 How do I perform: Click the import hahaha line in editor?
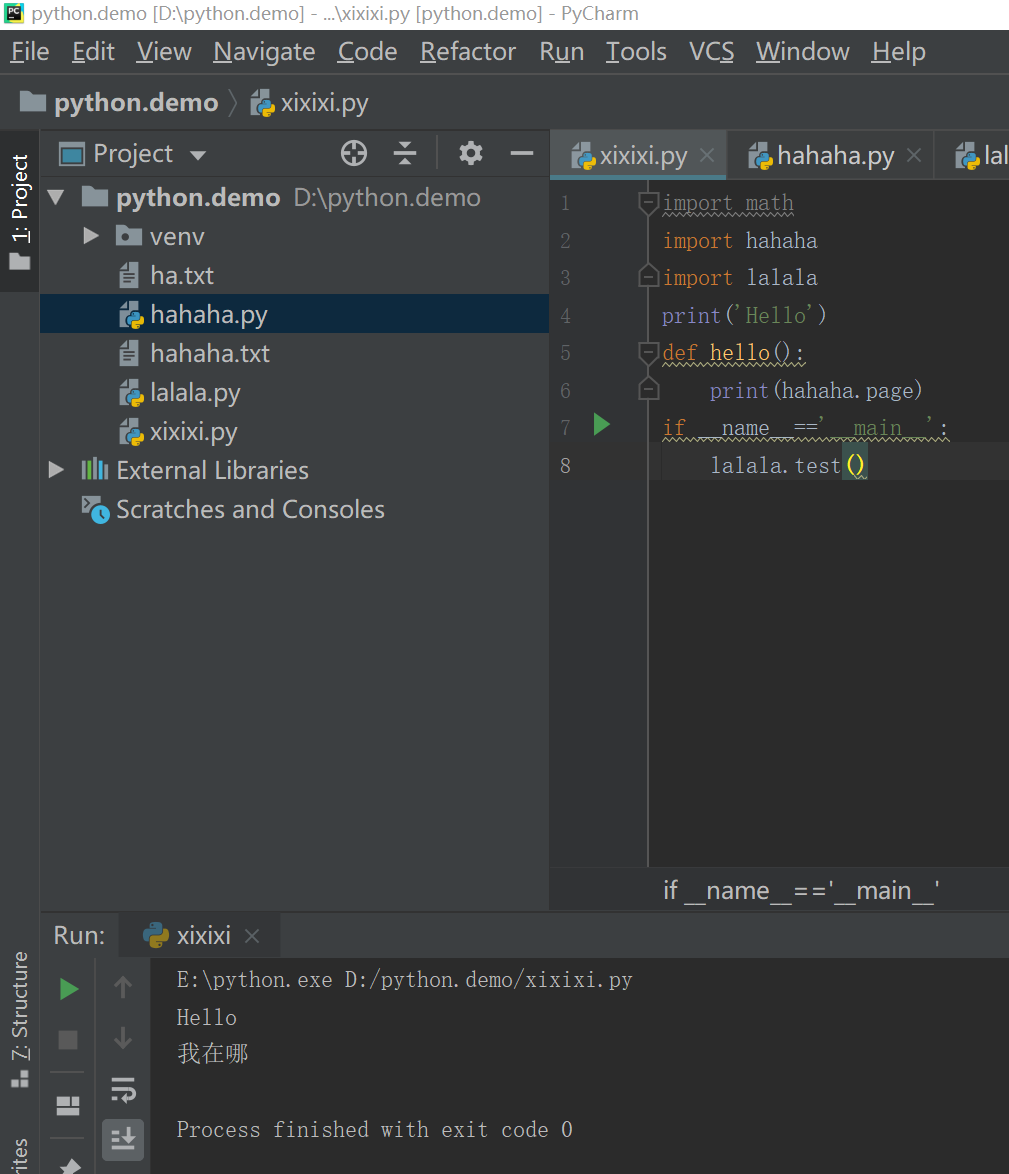click(x=740, y=240)
